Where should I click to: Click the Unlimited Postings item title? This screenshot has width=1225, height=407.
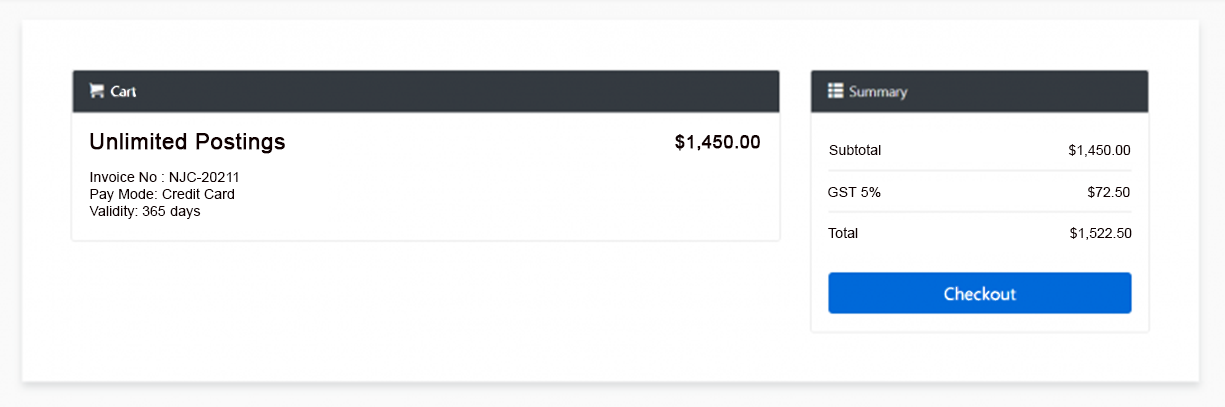tap(187, 142)
